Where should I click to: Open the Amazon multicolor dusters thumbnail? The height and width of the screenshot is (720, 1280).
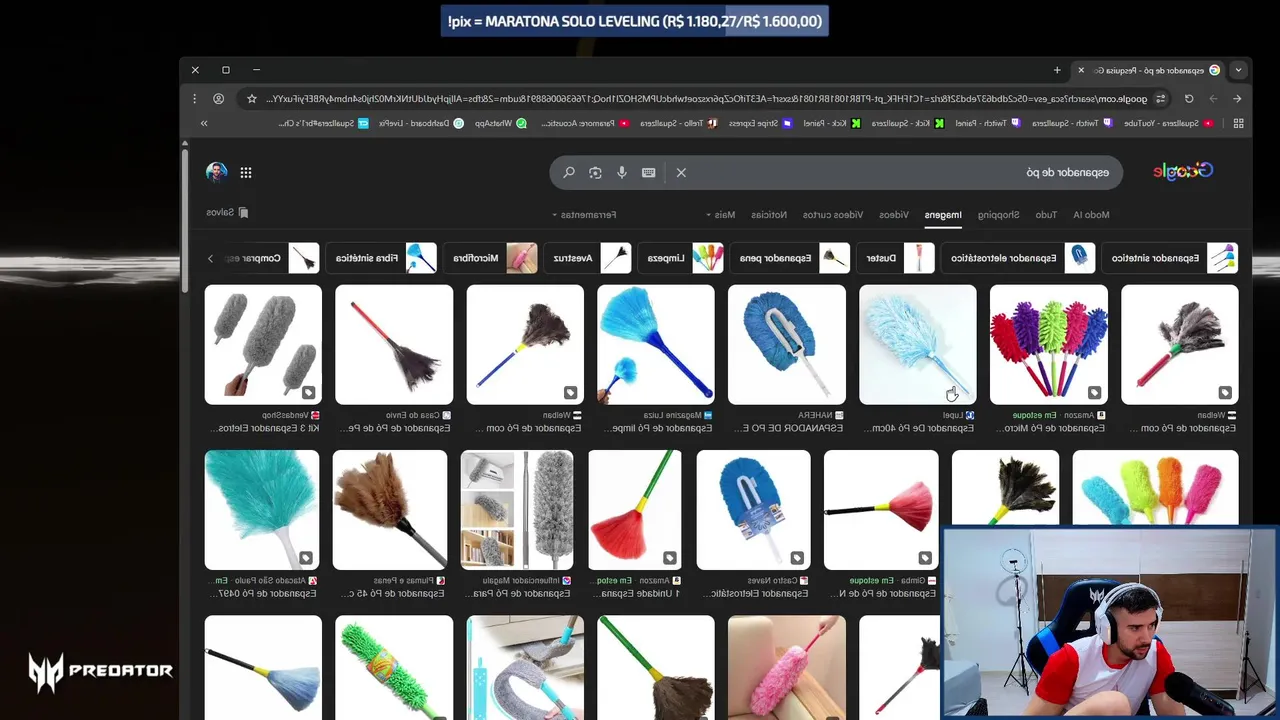tap(1049, 344)
